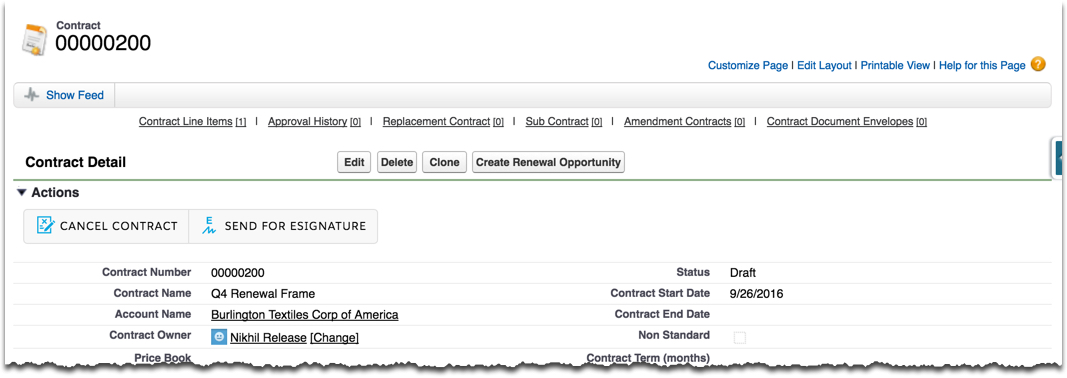Screen dimensions: 1067x378
Task: Jump to Replacement Contract related list
Action: point(443,122)
